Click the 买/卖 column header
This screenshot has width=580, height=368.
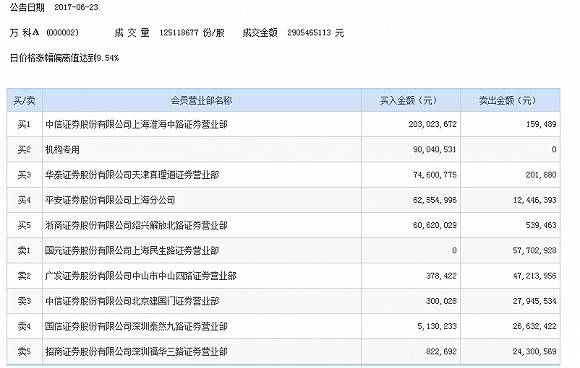point(24,101)
